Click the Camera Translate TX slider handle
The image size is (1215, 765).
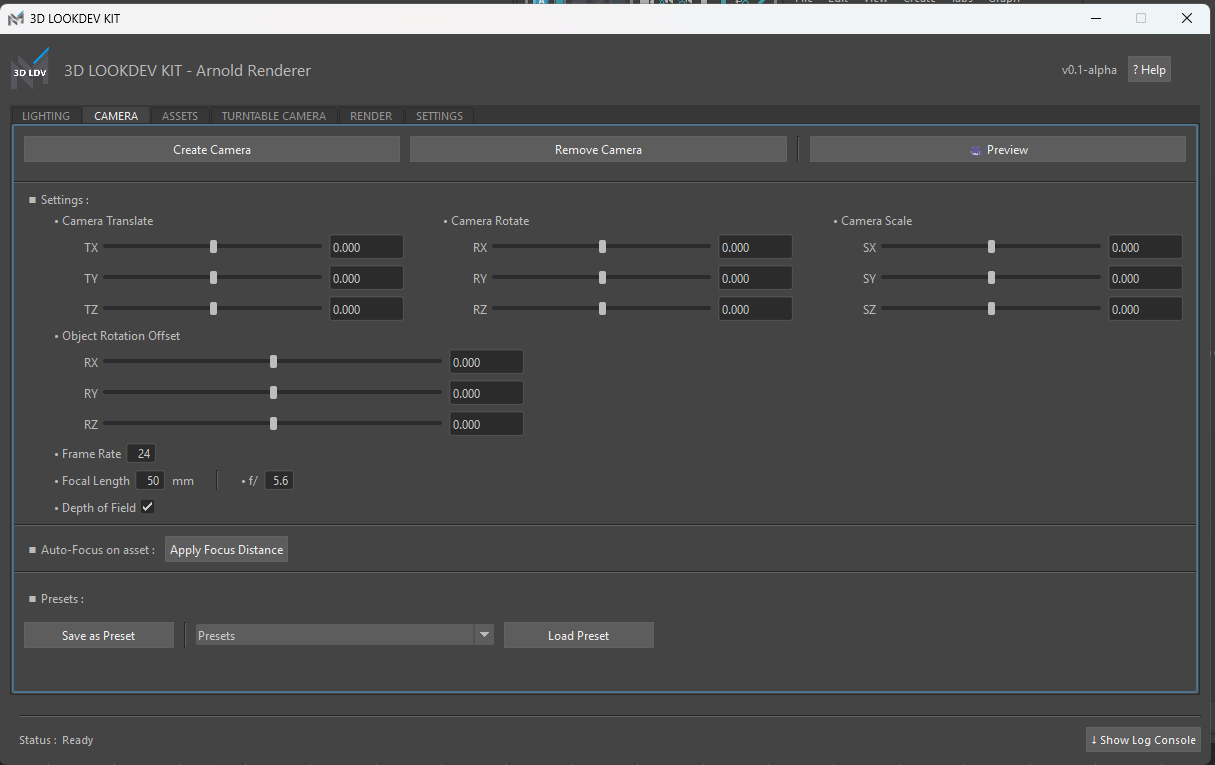pos(214,247)
